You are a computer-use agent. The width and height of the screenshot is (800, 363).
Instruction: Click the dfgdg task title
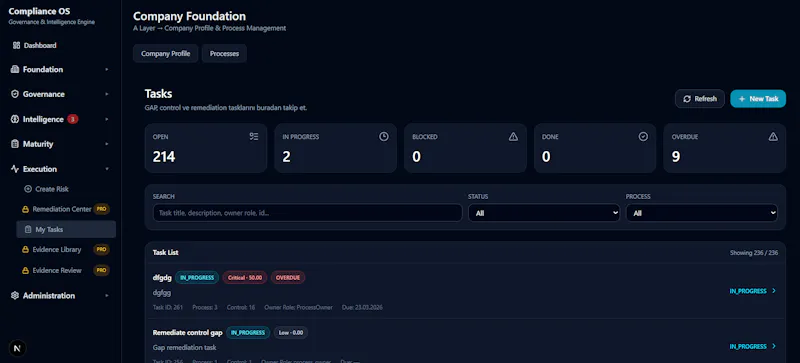tap(161, 278)
